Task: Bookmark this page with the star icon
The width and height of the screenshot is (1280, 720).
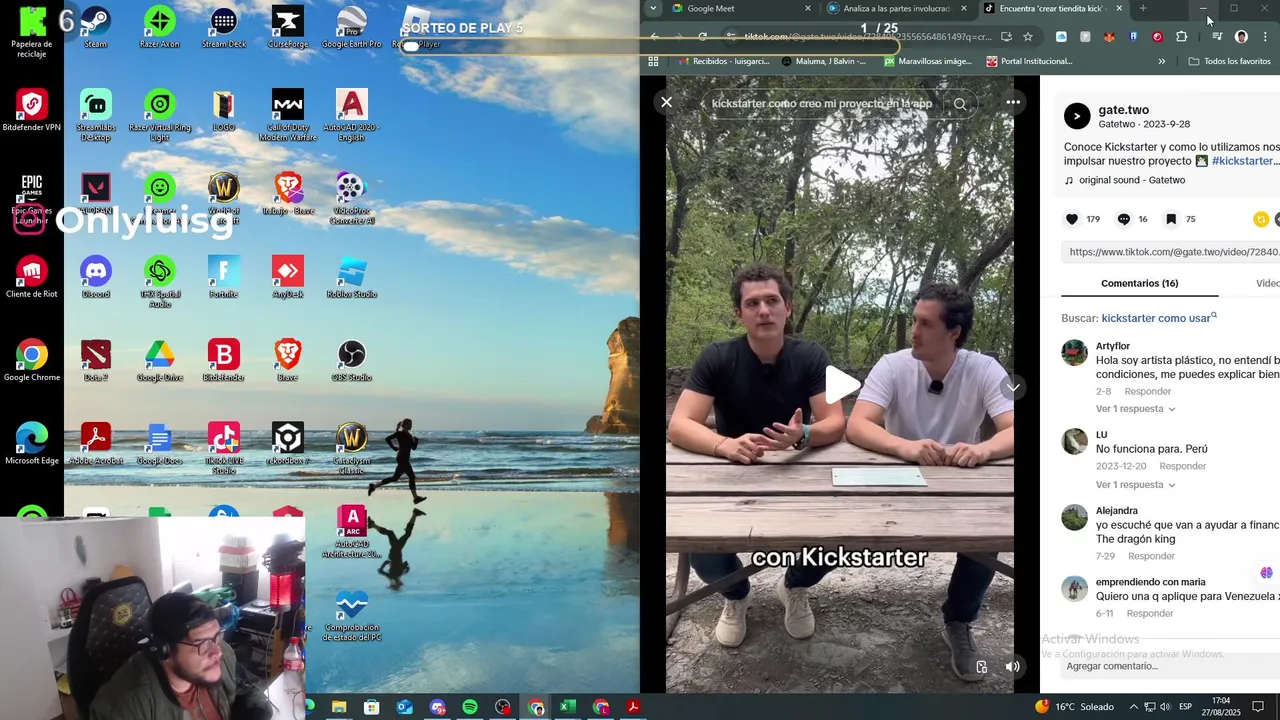Action: tap(1027, 37)
